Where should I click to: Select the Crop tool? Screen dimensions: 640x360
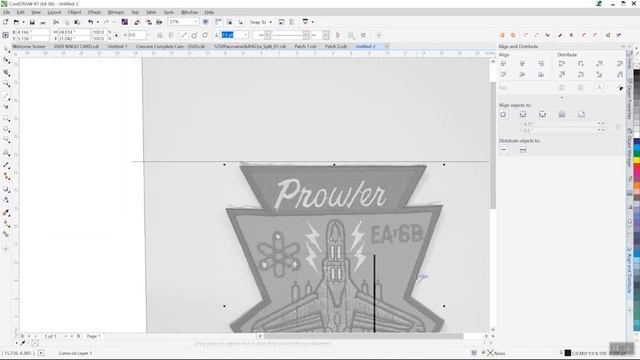pos(6,72)
